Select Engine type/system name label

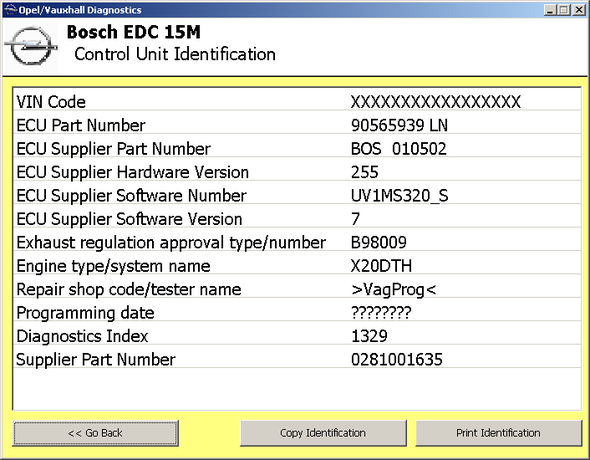tap(113, 266)
